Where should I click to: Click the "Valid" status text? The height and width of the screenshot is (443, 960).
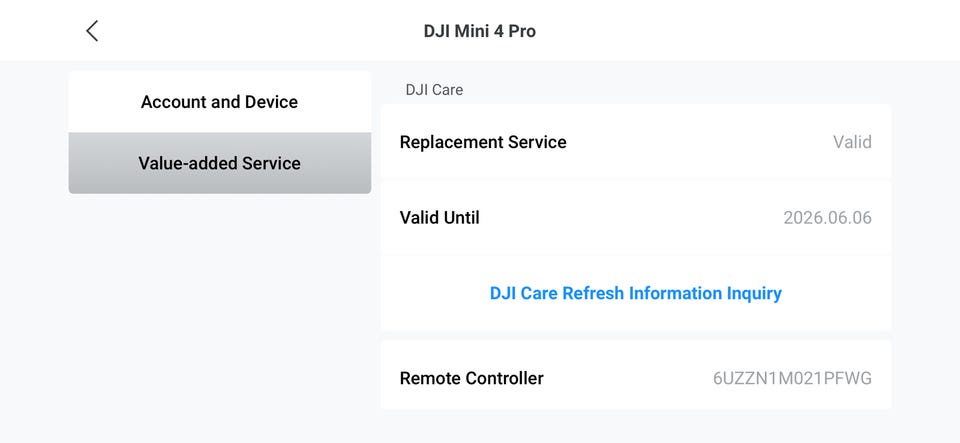coord(852,142)
